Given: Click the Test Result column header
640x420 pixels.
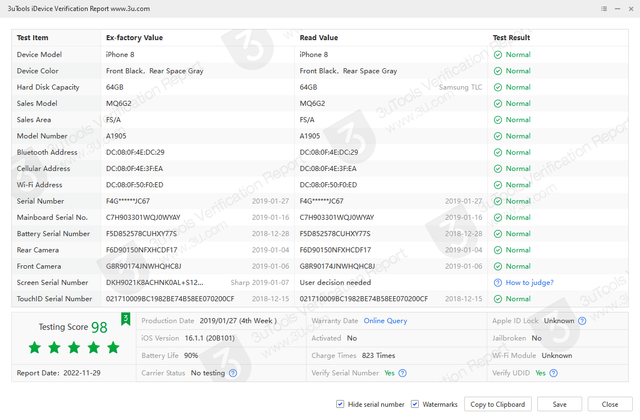Looking at the screenshot, I should [511, 38].
